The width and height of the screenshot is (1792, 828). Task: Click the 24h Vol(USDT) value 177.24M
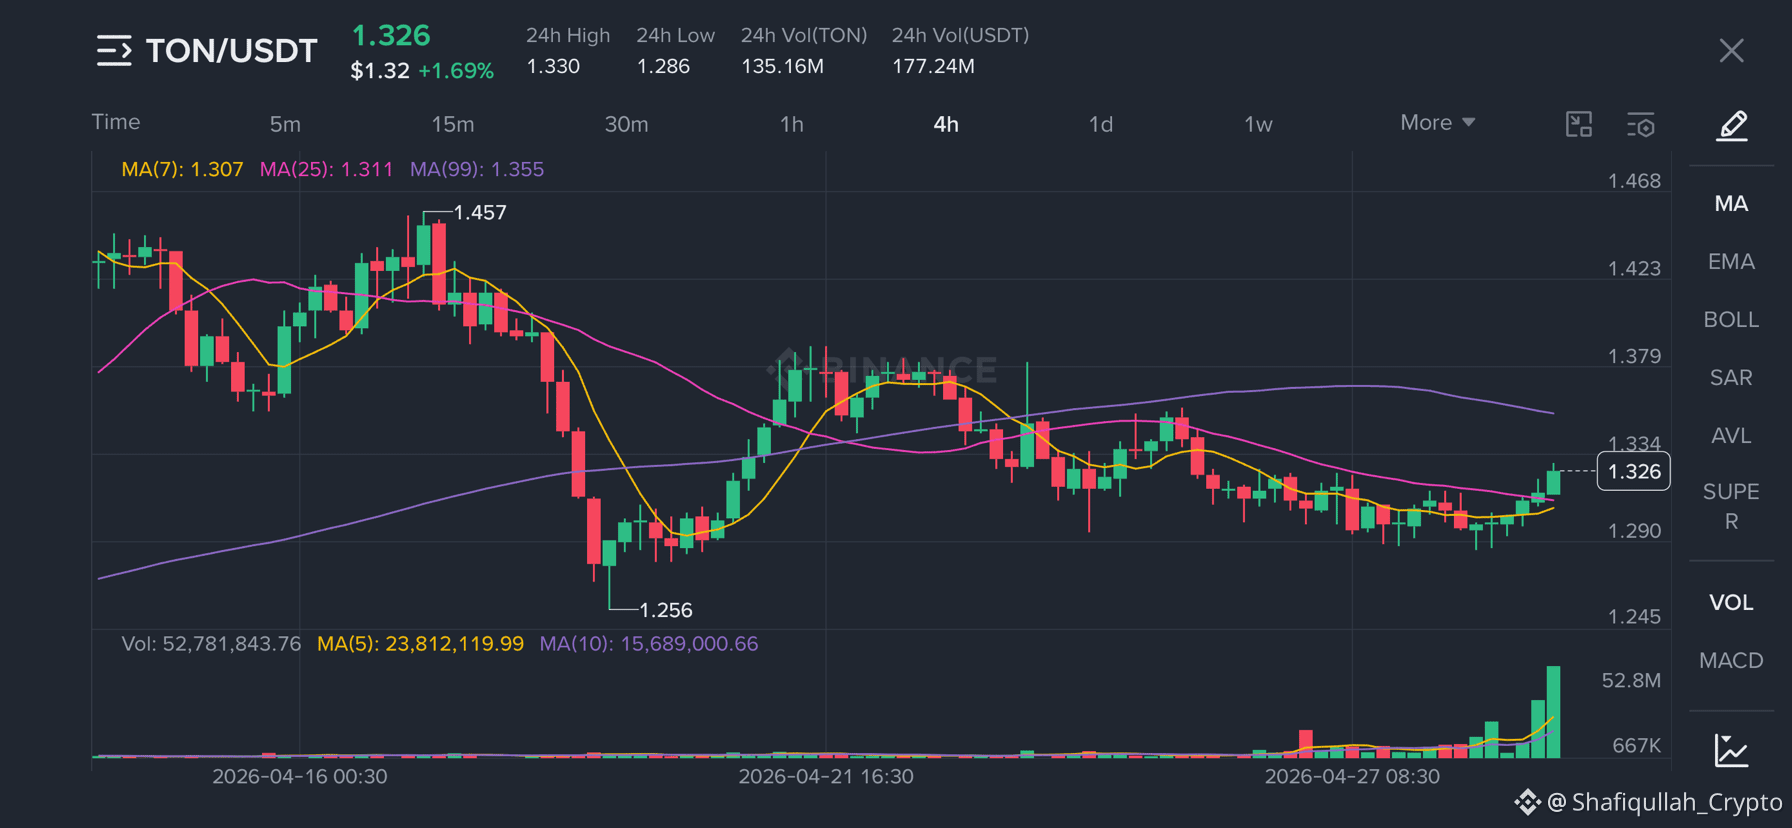pos(933,66)
